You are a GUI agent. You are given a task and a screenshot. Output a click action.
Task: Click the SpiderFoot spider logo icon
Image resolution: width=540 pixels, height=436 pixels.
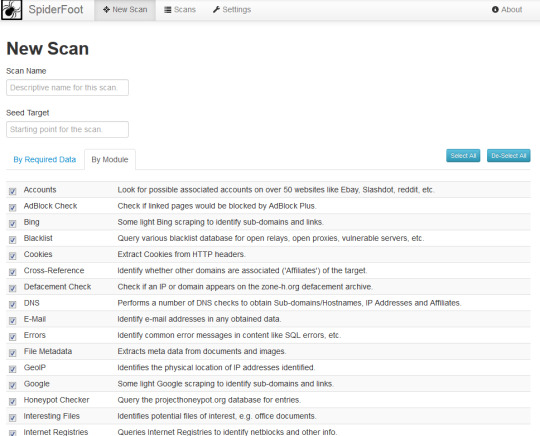click(x=11, y=10)
